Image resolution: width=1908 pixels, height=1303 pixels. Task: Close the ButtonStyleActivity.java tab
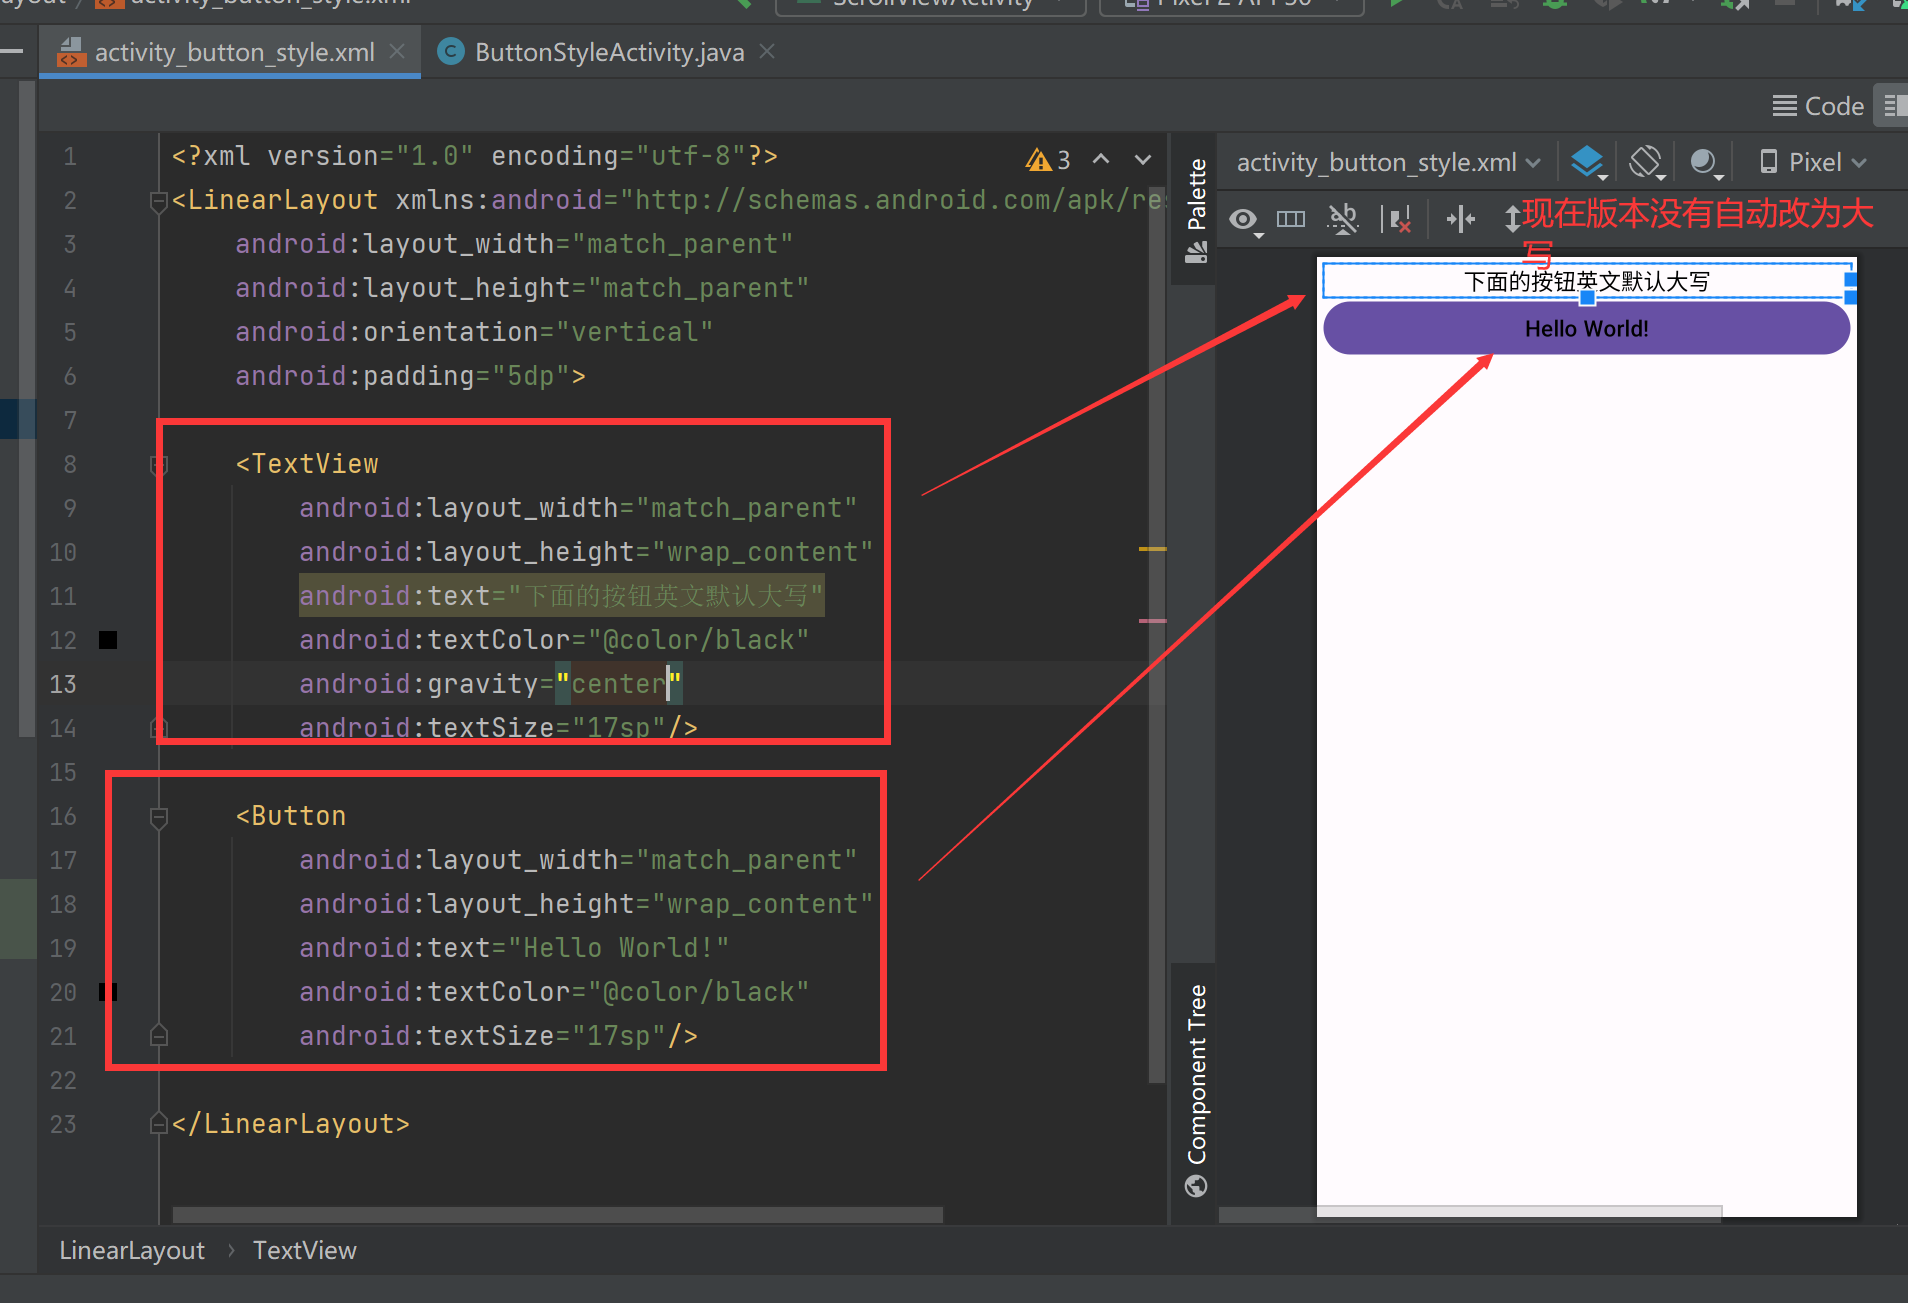767,51
